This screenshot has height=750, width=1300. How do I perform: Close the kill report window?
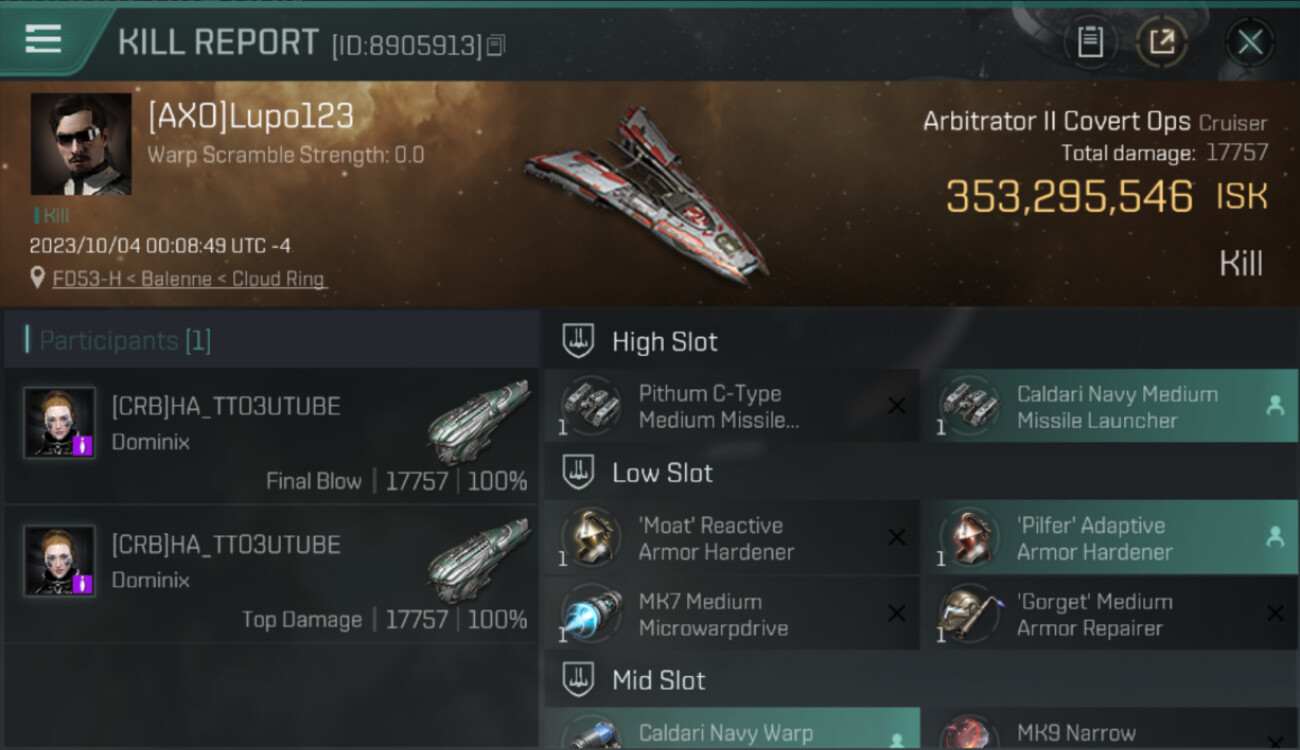[1249, 42]
